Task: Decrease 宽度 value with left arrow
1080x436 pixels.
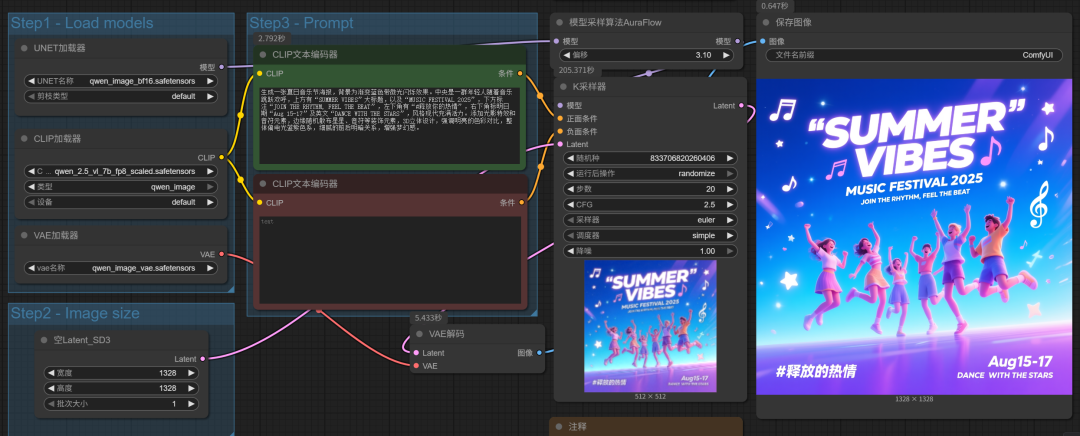Action: (x=50, y=373)
